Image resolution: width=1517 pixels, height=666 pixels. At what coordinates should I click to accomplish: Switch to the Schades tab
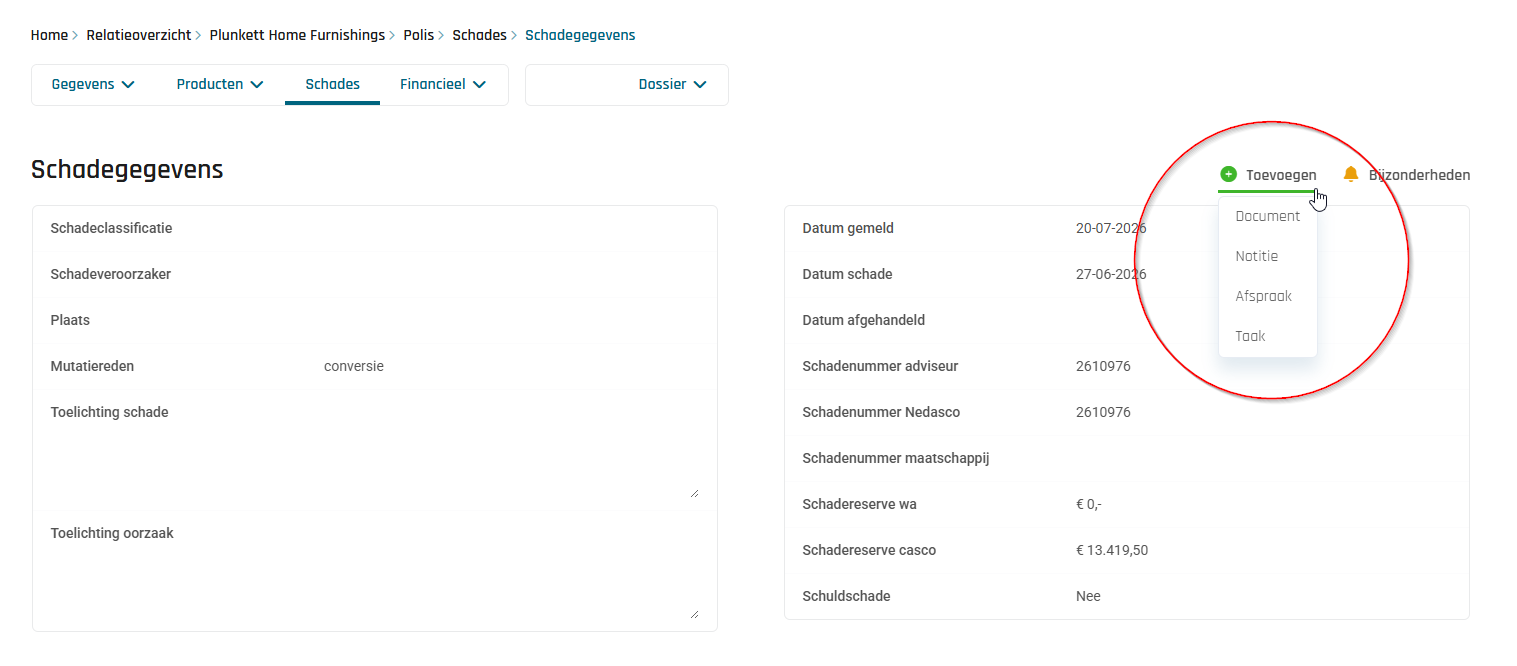point(332,84)
